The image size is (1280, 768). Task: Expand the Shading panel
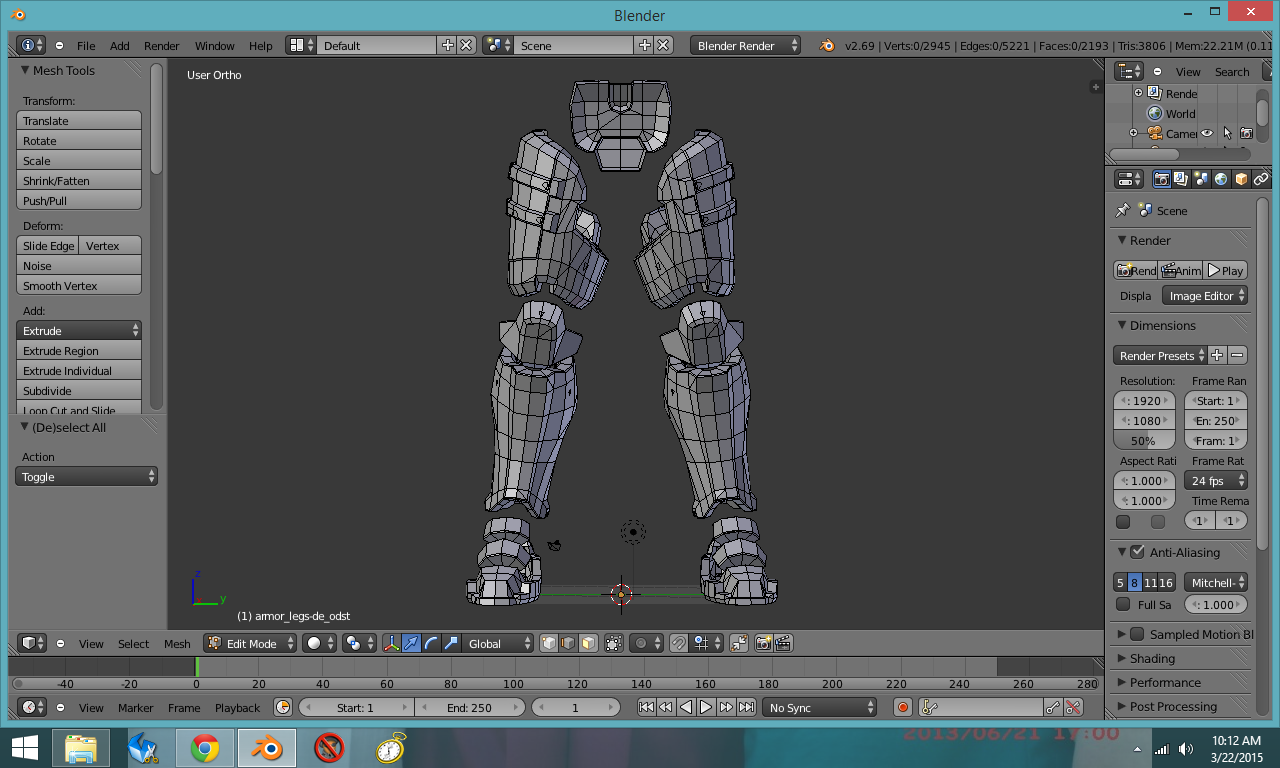(1152, 659)
